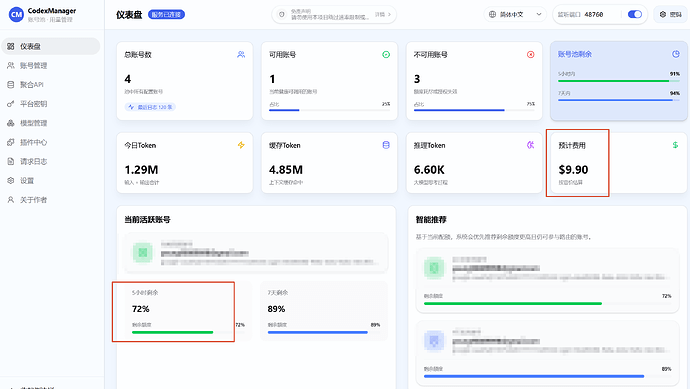Image resolution: width=690 pixels, height=389 pixels.
Task: Click the 仪表盘 page title
Action: (x=129, y=15)
